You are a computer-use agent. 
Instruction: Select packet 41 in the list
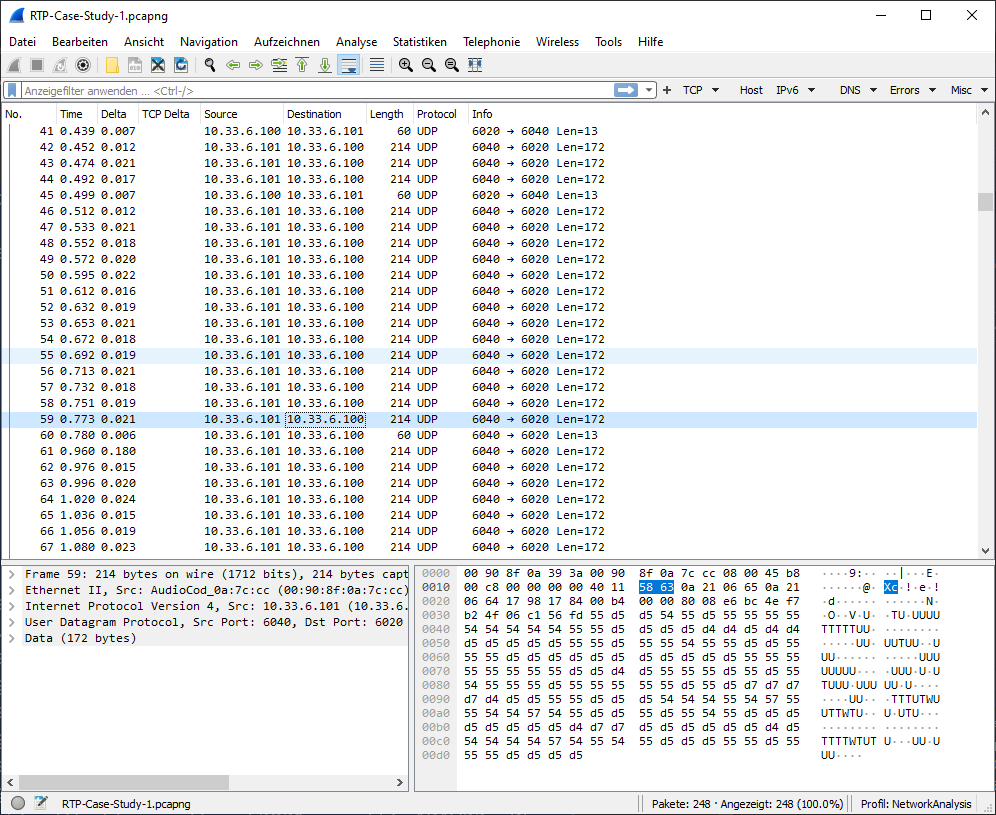point(489,131)
